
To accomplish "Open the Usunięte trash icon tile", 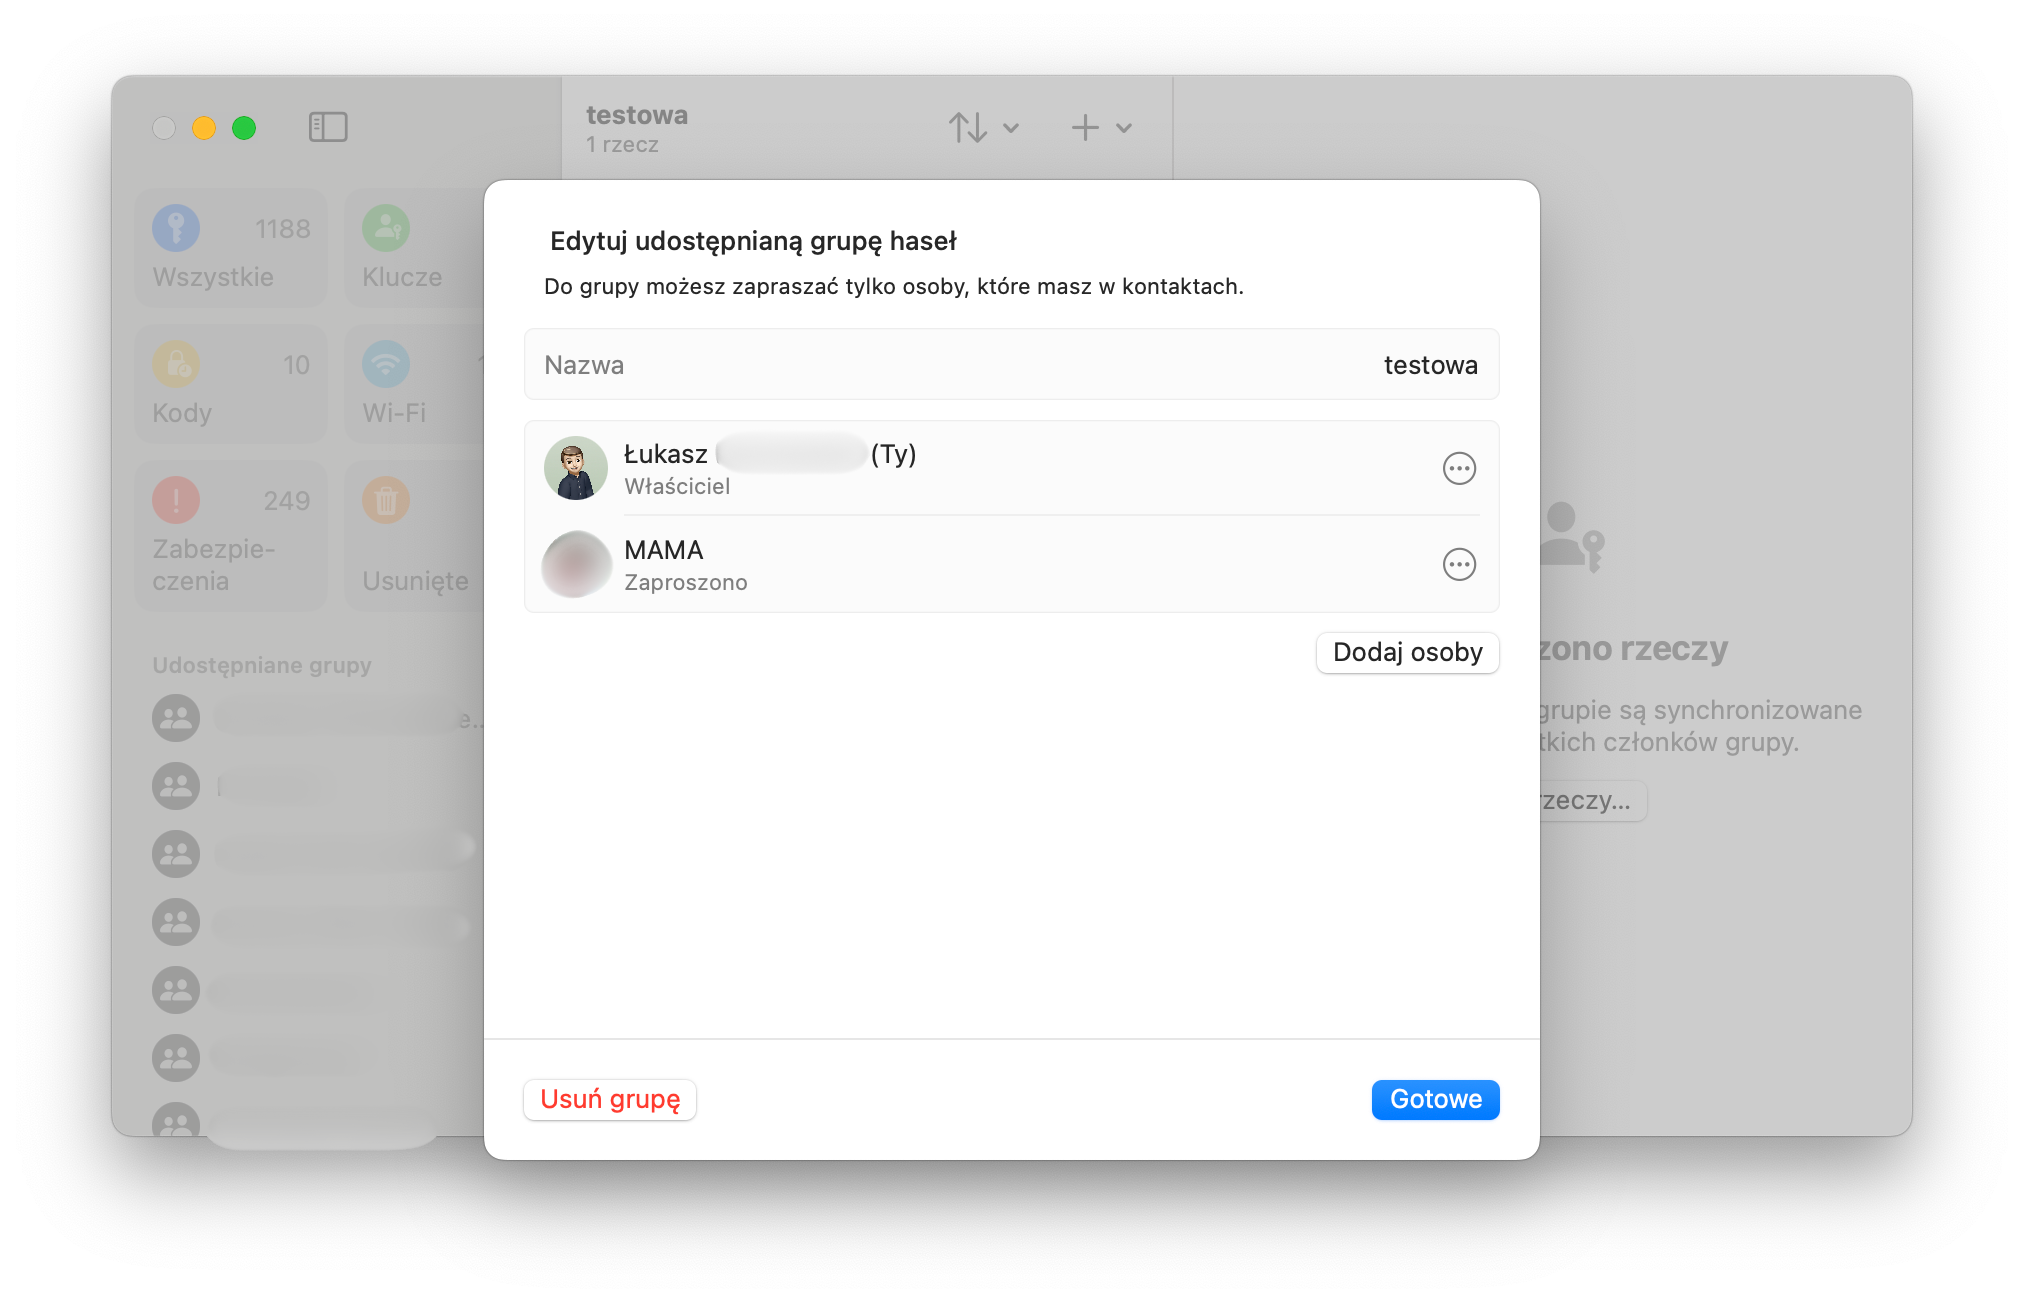I will 386,500.
